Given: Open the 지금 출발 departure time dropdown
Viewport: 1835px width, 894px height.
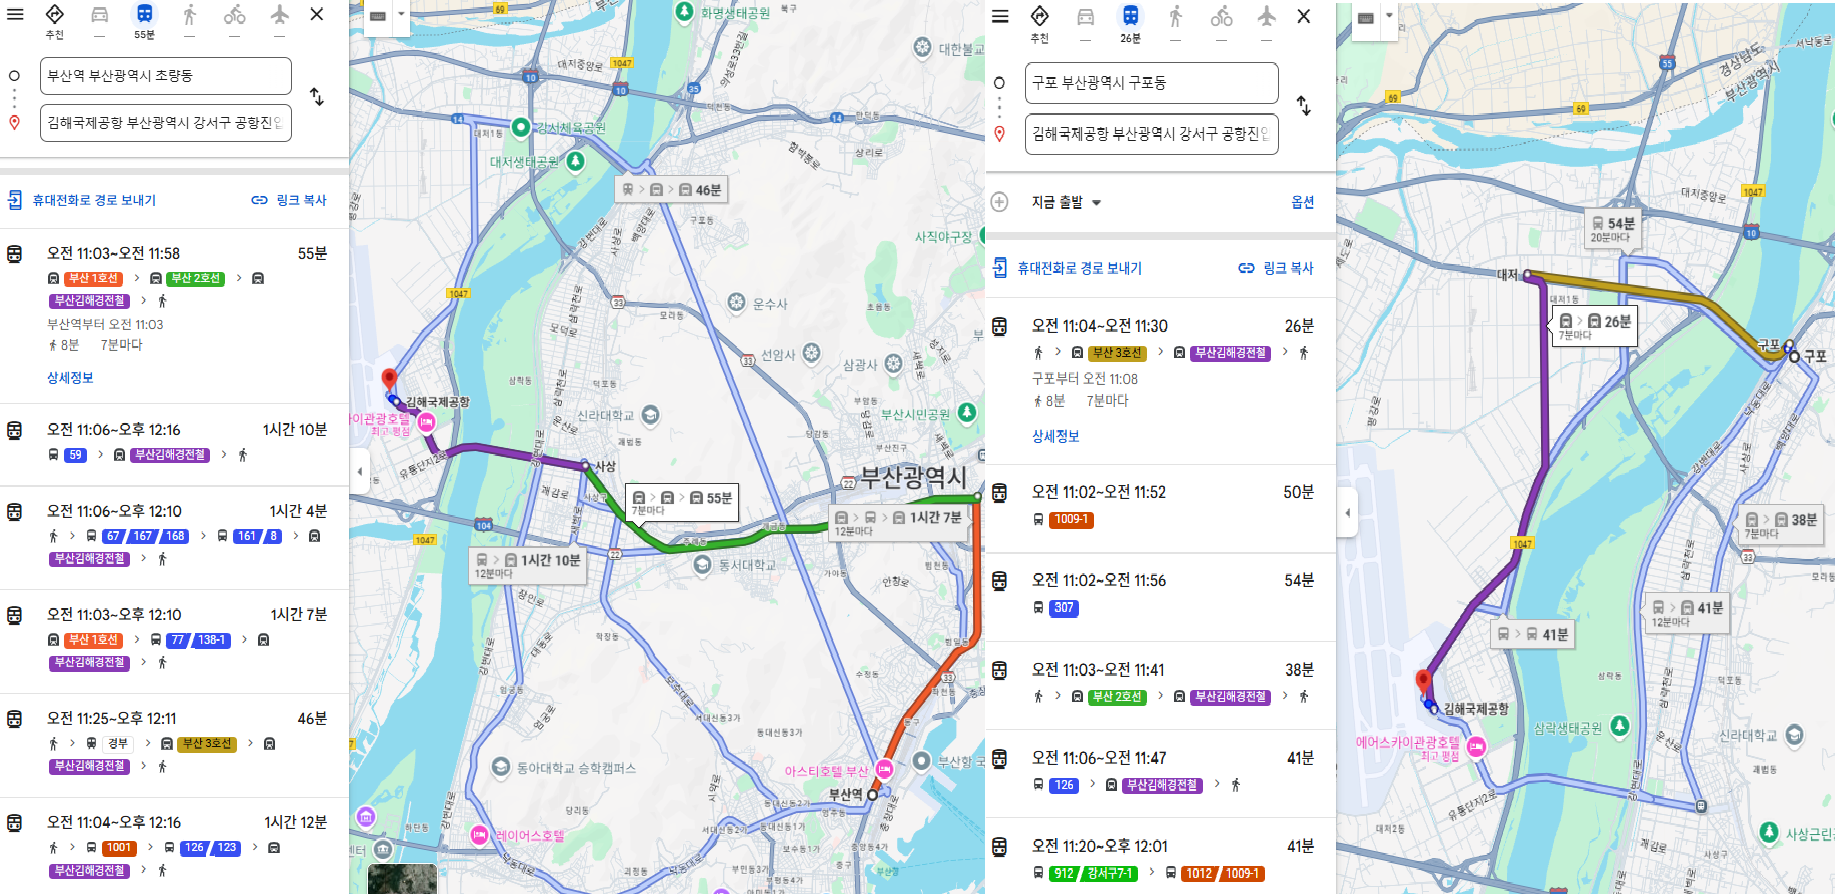Looking at the screenshot, I should (x=1066, y=202).
